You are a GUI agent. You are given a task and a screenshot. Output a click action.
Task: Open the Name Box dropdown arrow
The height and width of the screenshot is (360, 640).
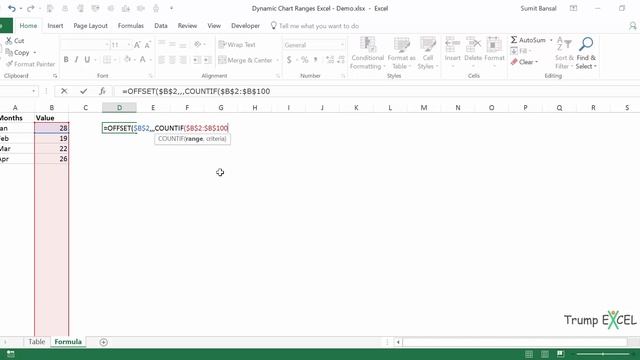tap(33, 91)
